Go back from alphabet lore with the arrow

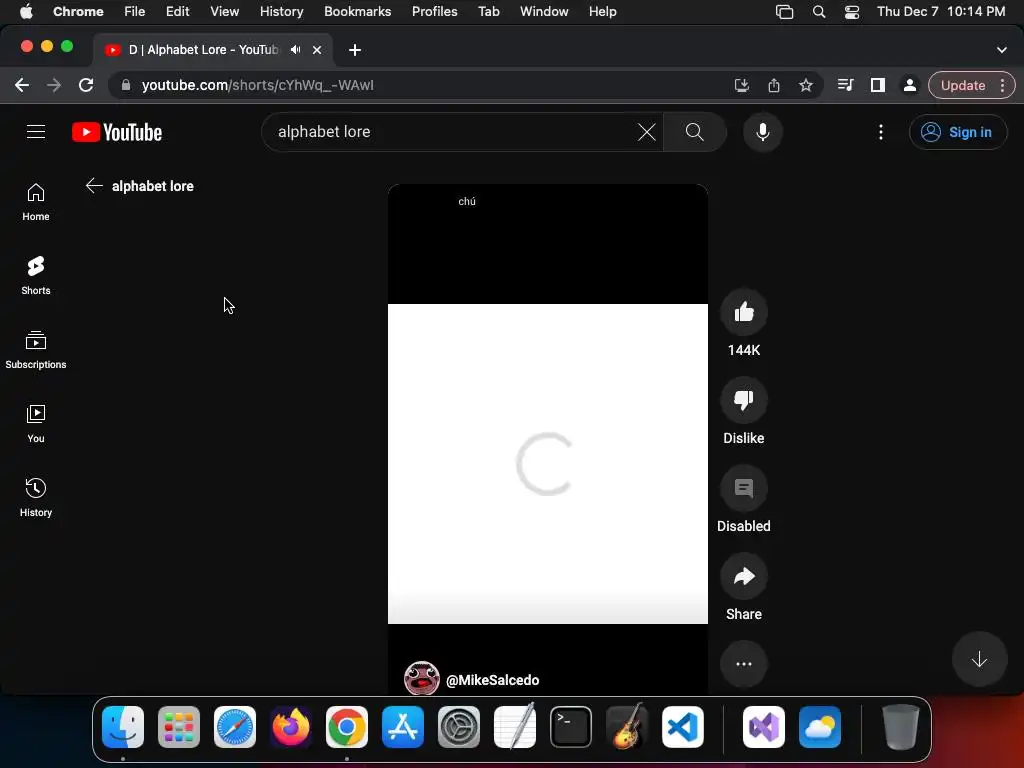(x=94, y=186)
